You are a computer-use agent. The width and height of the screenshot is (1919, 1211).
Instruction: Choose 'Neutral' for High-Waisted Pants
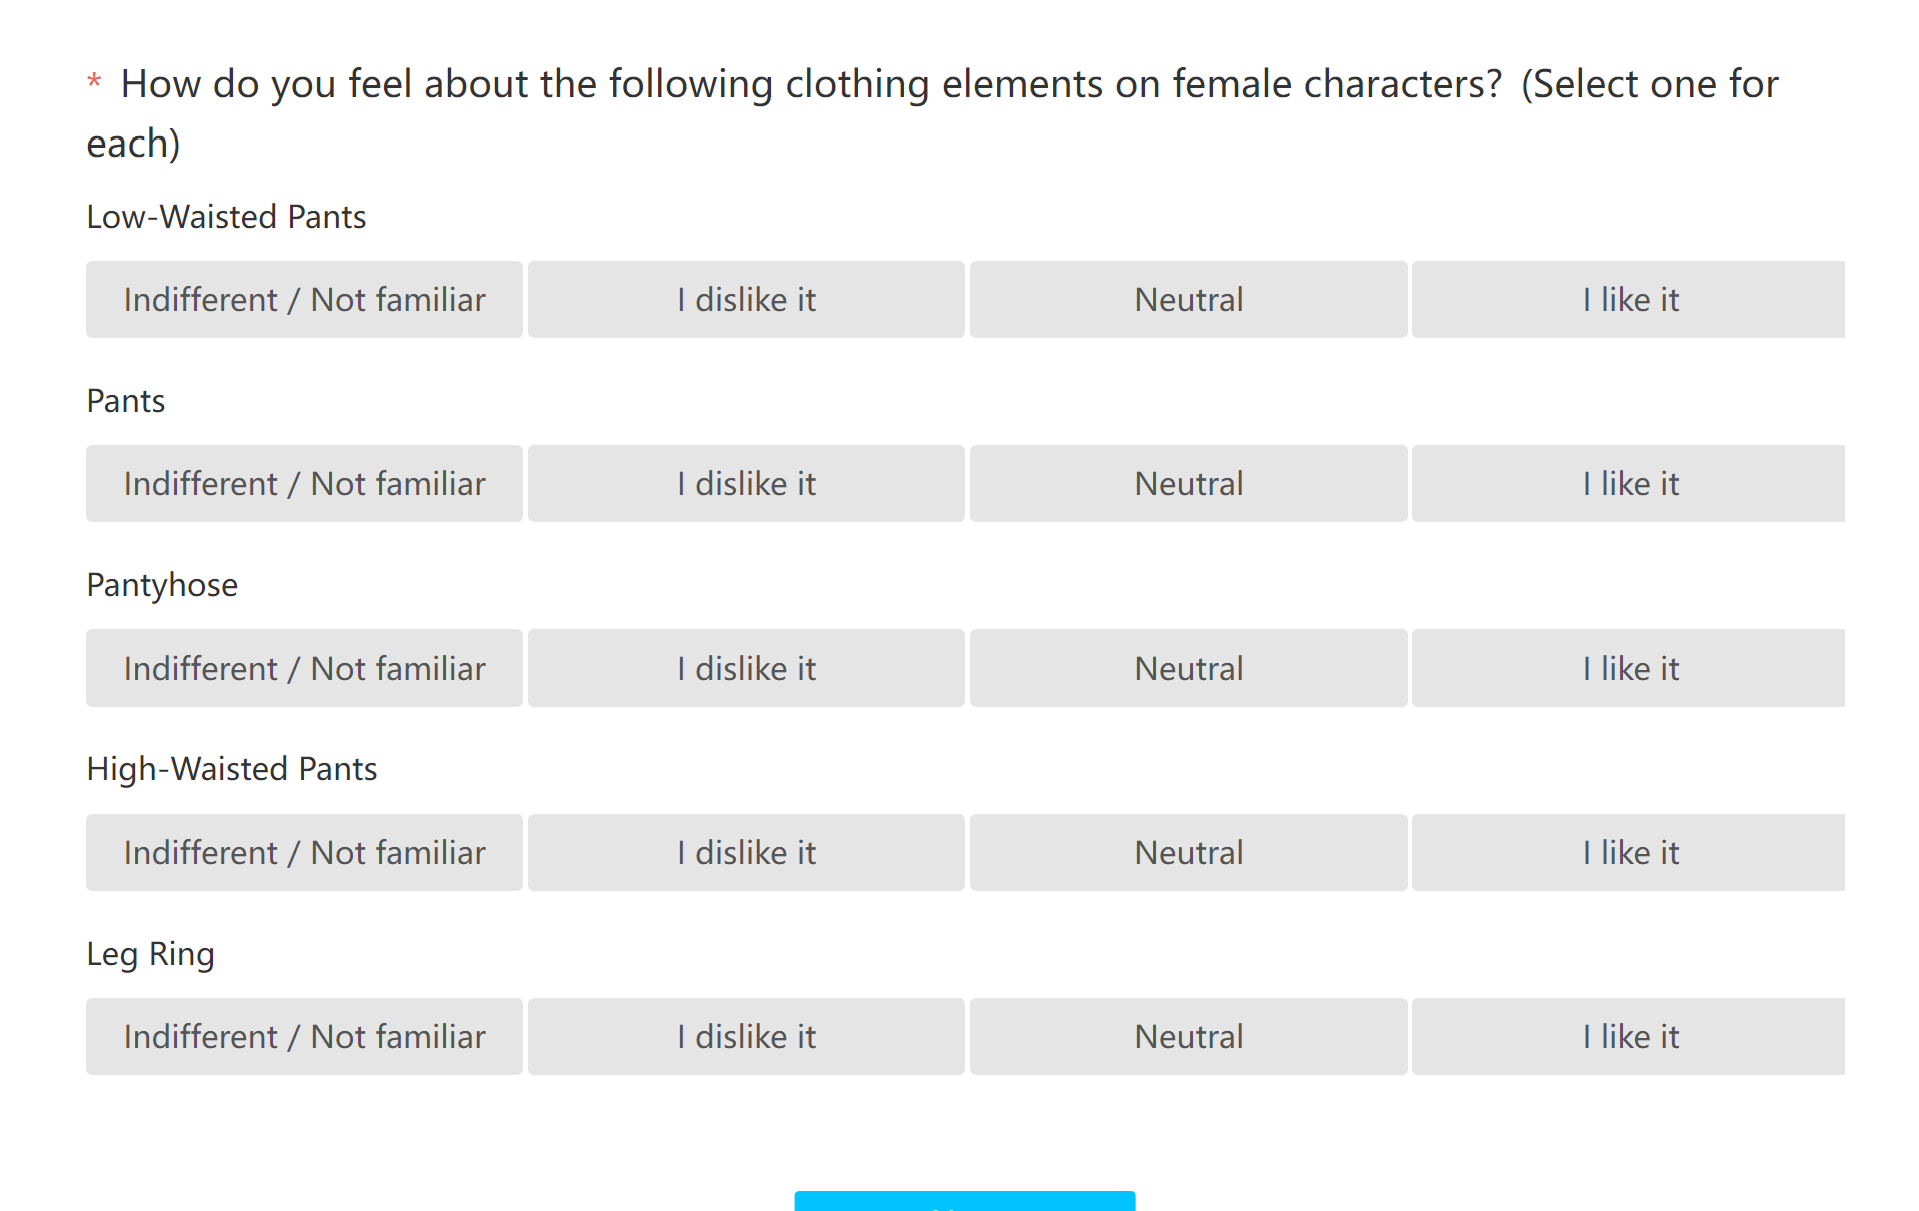point(1188,853)
